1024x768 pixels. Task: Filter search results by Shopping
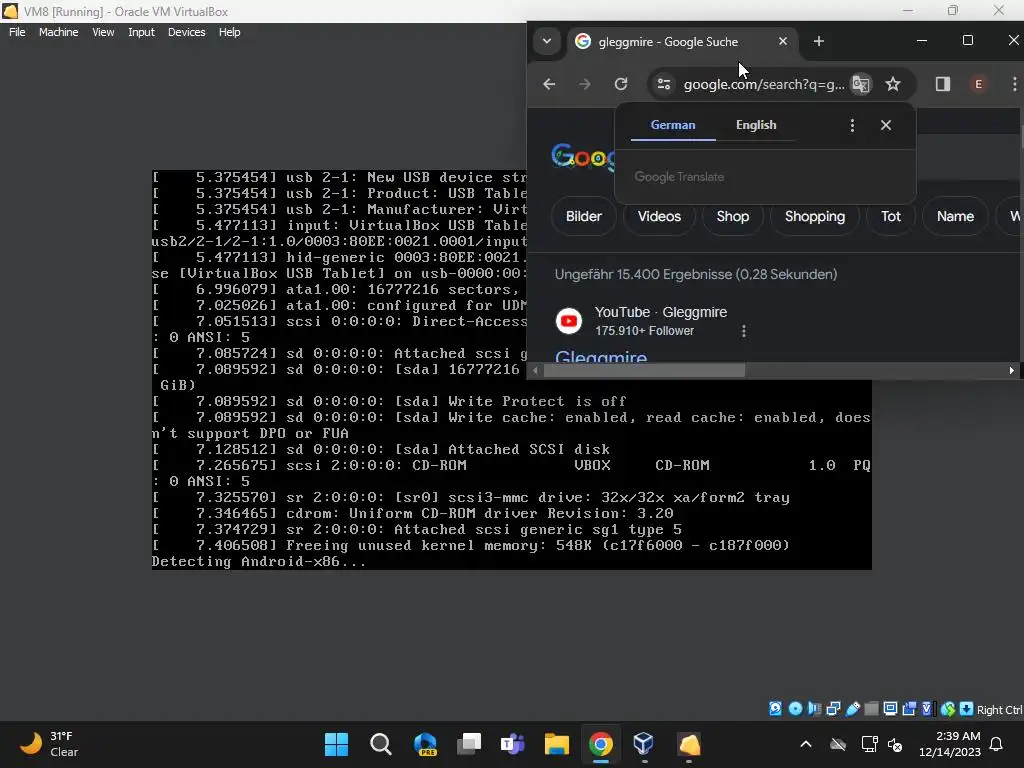pyautogui.click(x=814, y=216)
